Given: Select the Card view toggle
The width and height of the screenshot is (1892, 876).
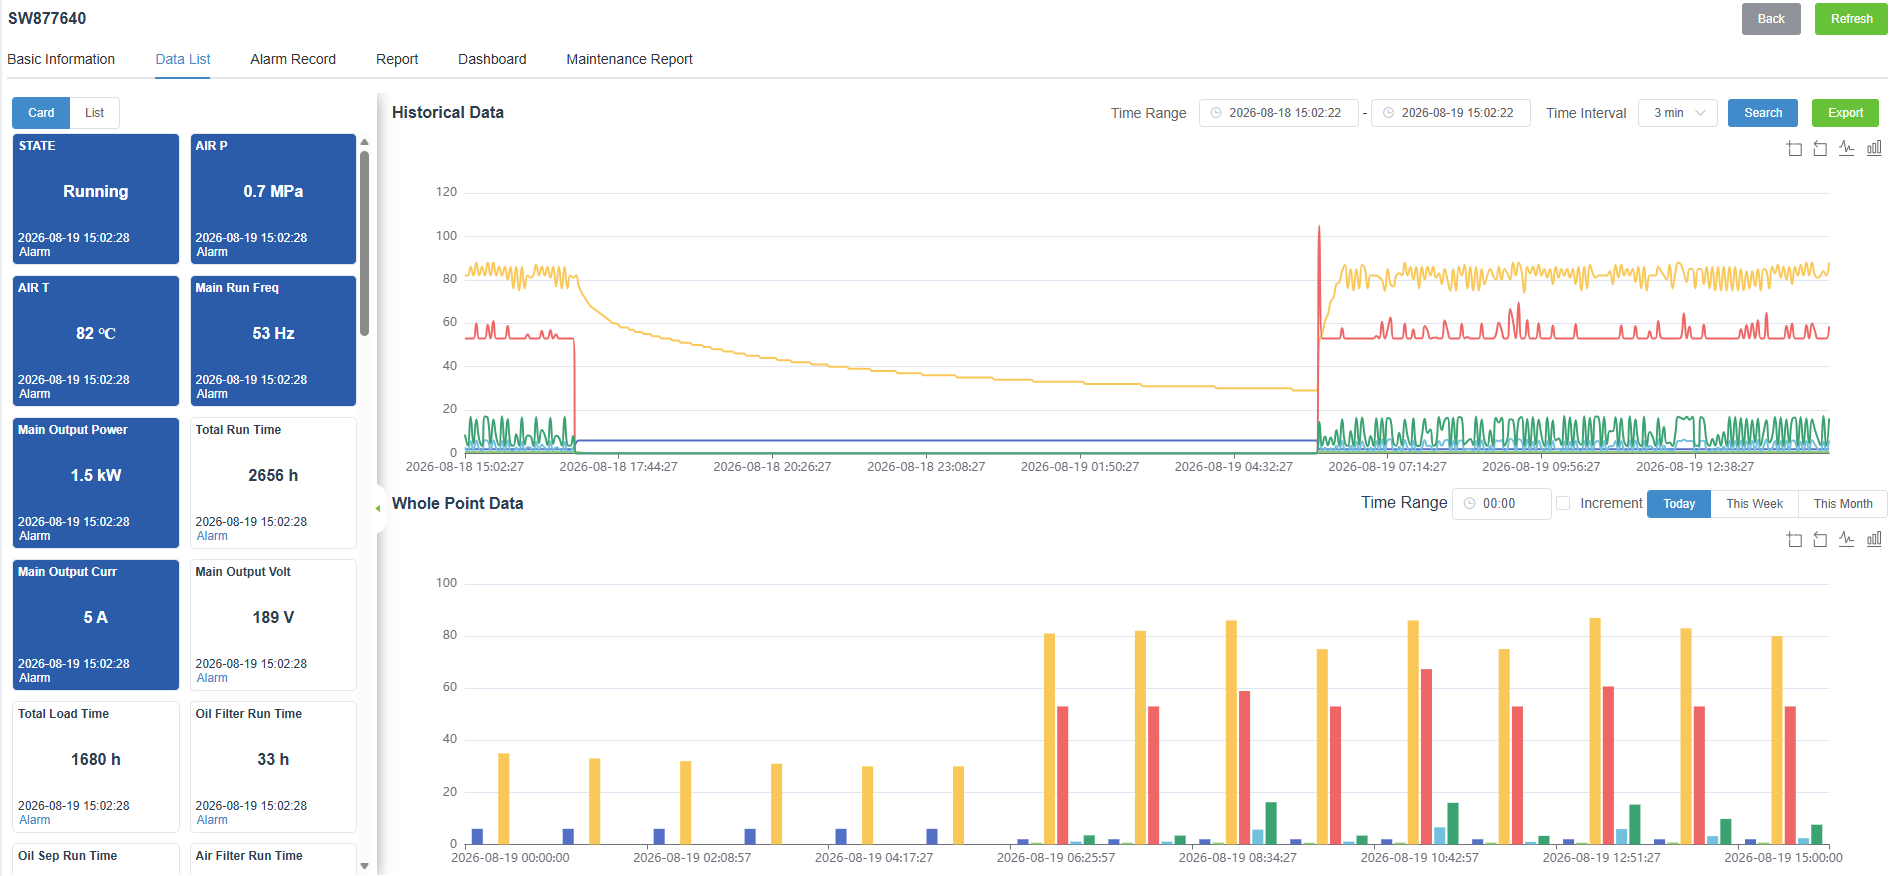Looking at the screenshot, I should coord(41,113).
